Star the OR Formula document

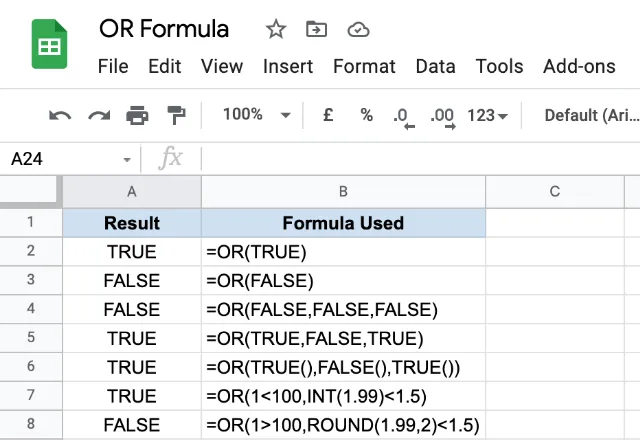tap(276, 29)
